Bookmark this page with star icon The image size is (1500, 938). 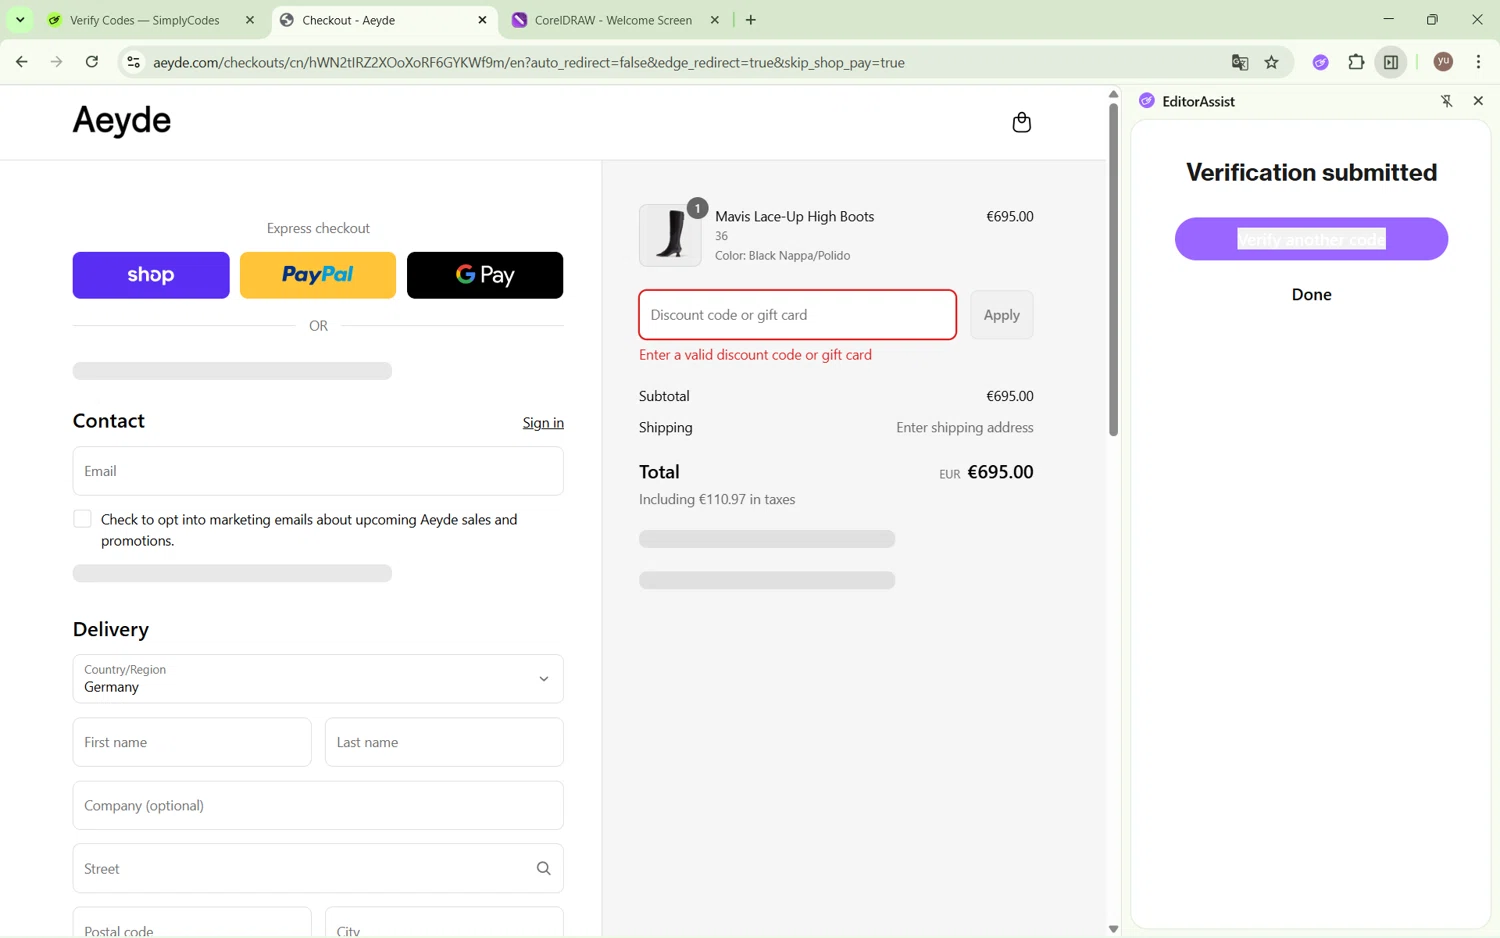(x=1272, y=62)
